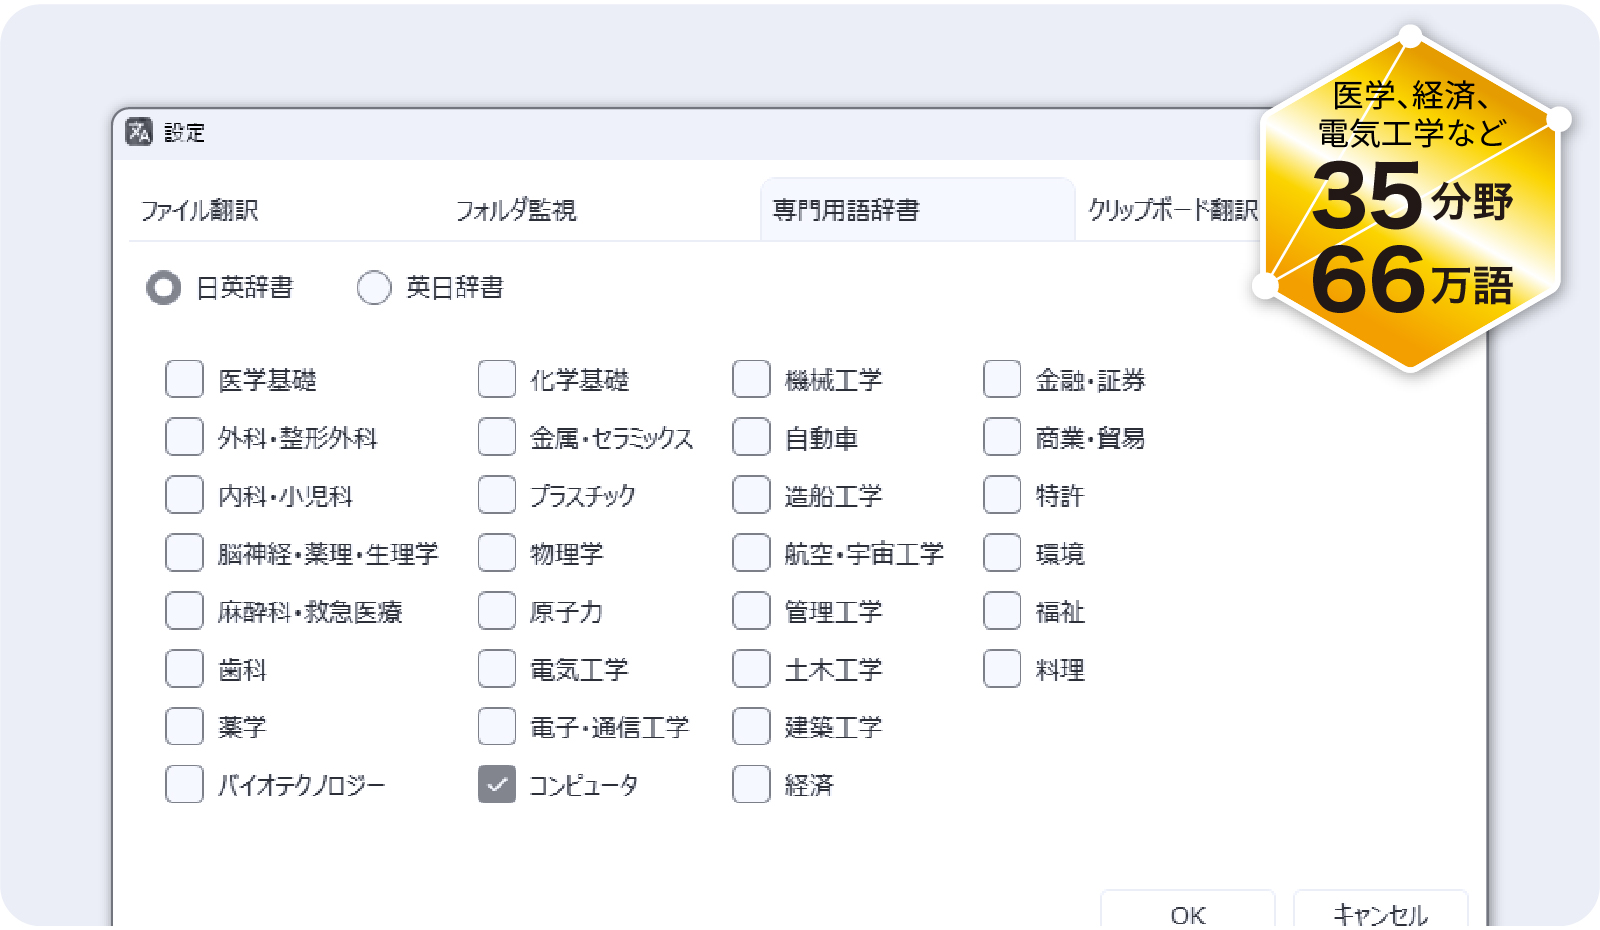Enable the 電気工学 dictionary
The image size is (1600, 930).
coord(496,669)
